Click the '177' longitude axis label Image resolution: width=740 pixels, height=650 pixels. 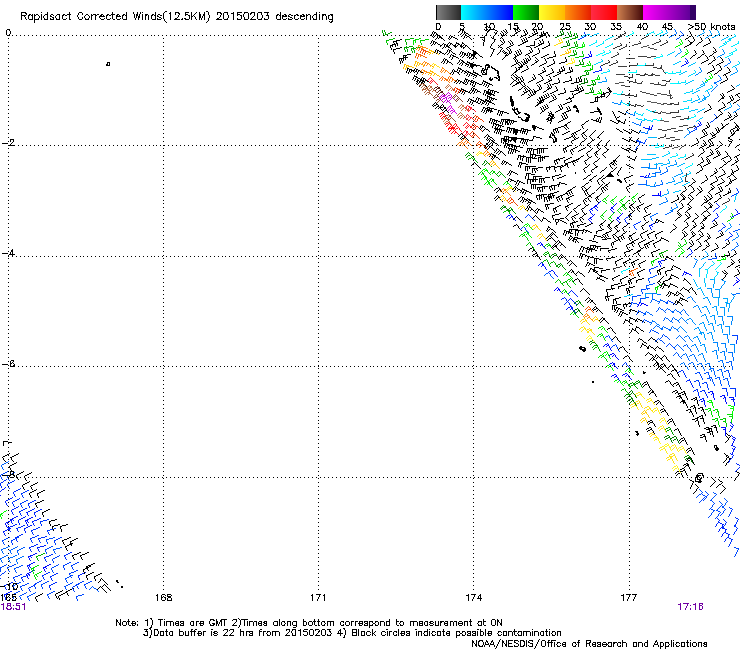(x=629, y=598)
